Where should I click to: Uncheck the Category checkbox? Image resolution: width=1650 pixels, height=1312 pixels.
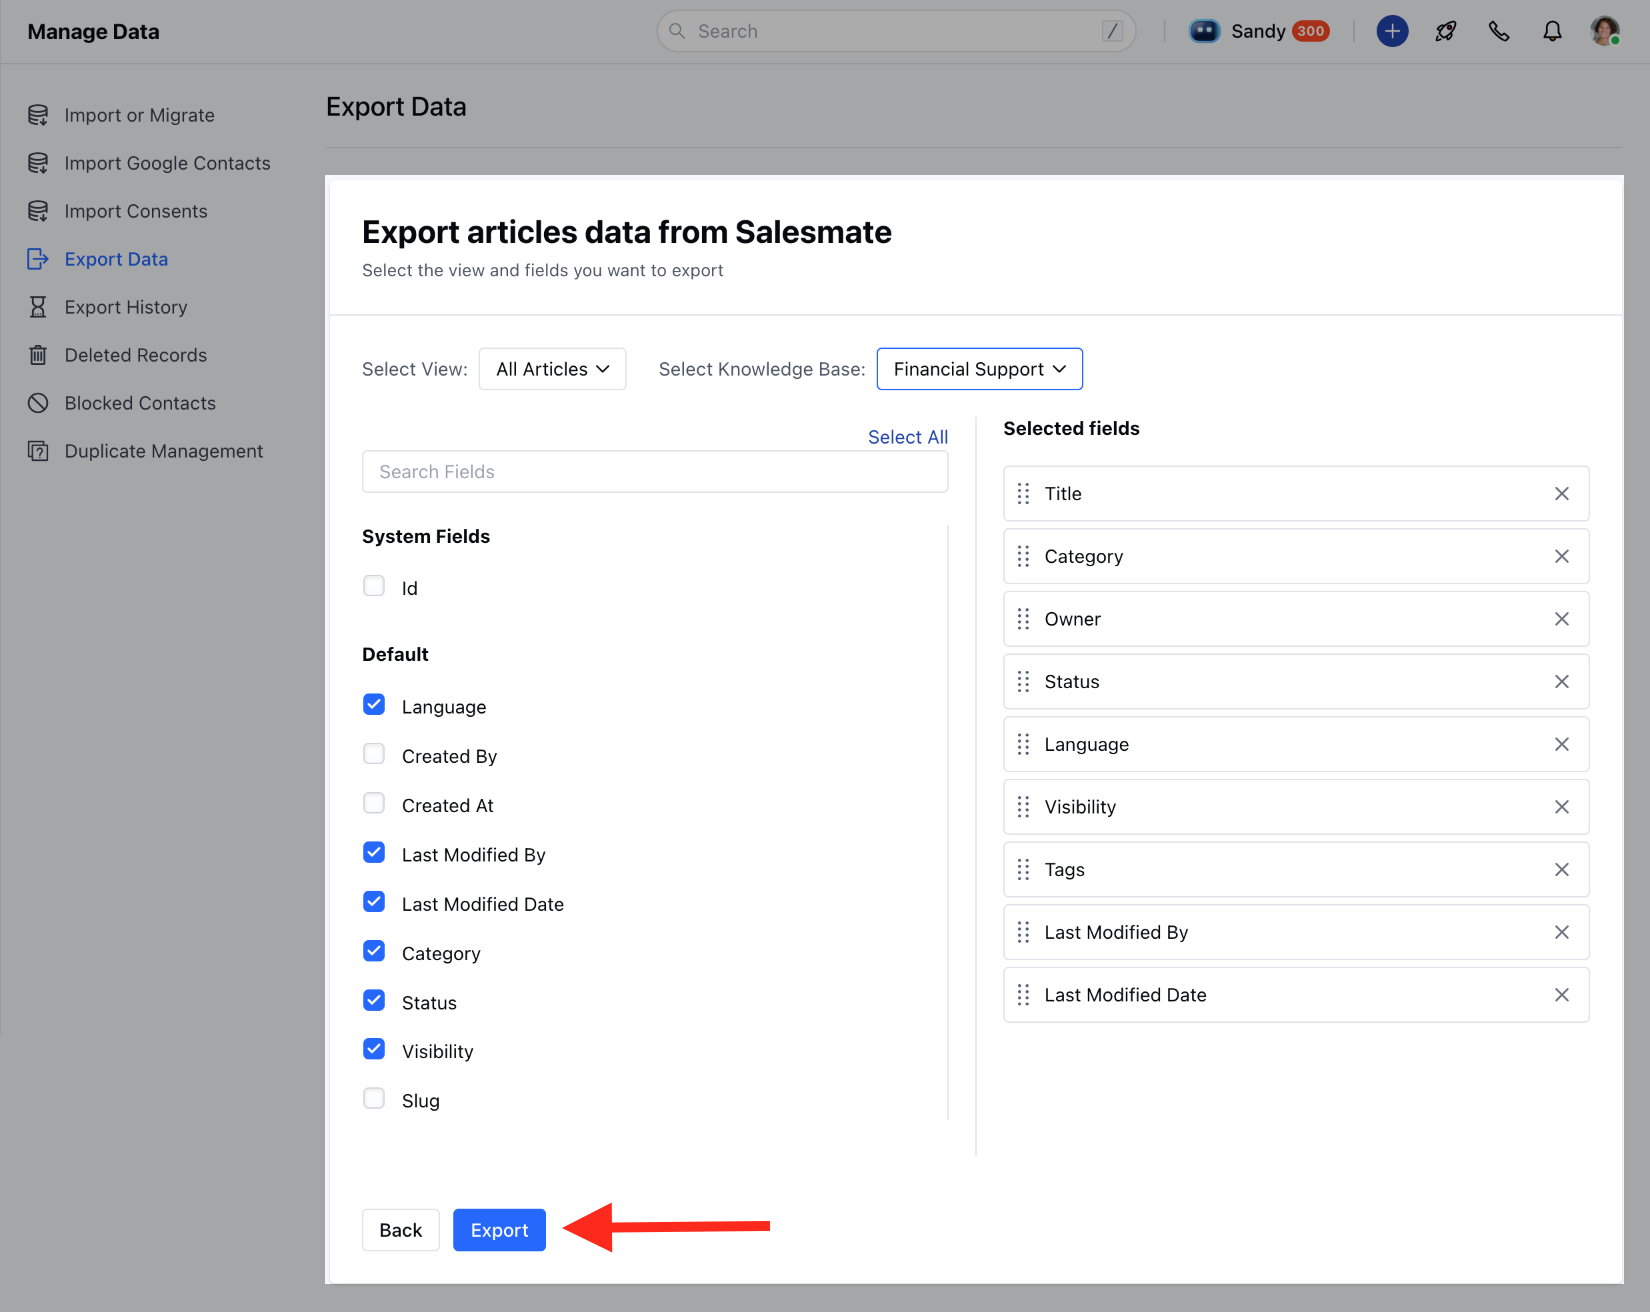click(374, 951)
